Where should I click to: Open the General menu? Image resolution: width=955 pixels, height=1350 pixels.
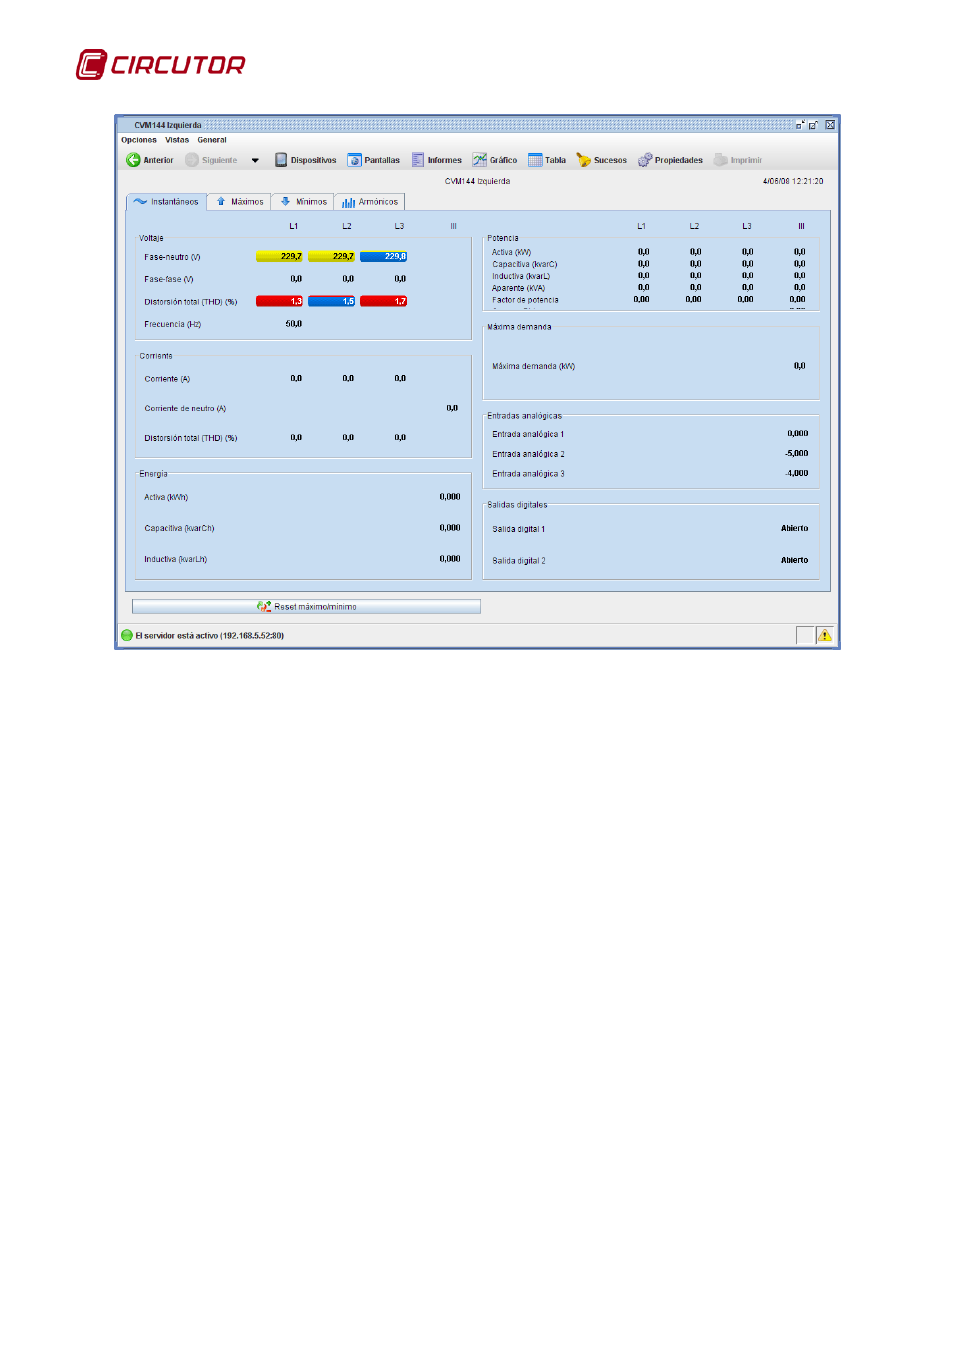pyautogui.click(x=212, y=140)
